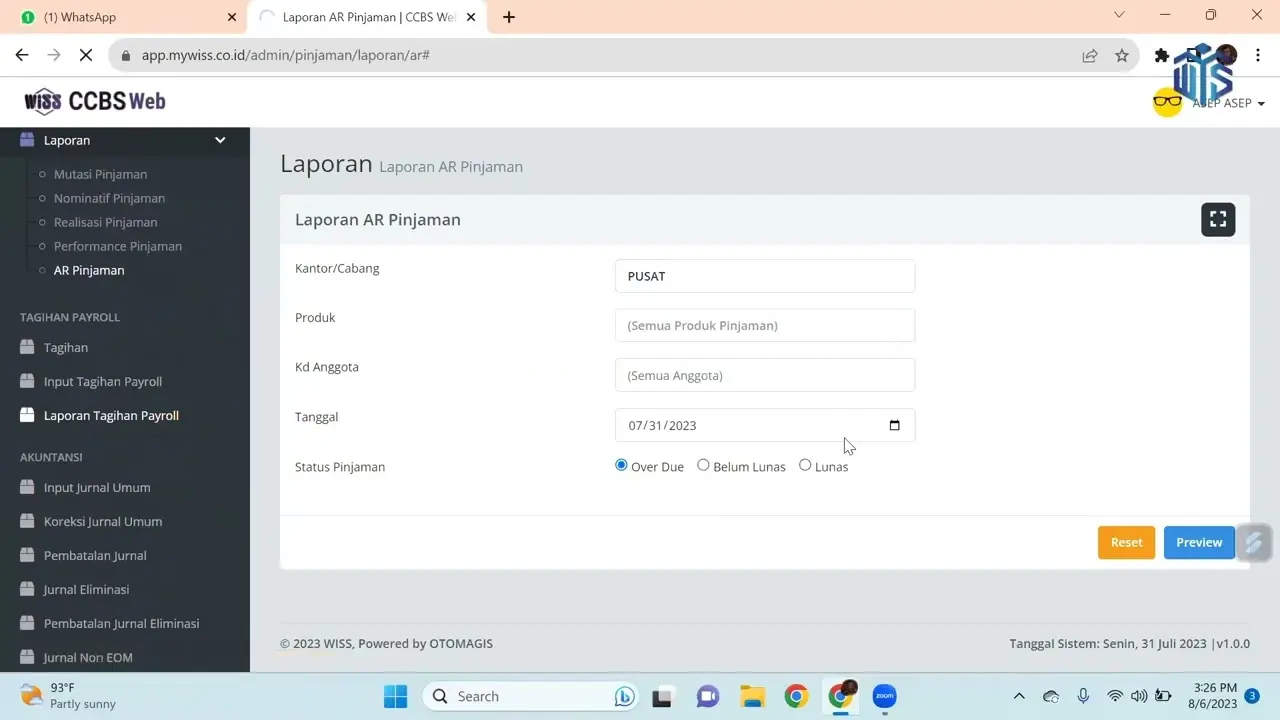The image size is (1280, 720).
Task: Open the Produk dropdown field
Action: click(x=764, y=325)
